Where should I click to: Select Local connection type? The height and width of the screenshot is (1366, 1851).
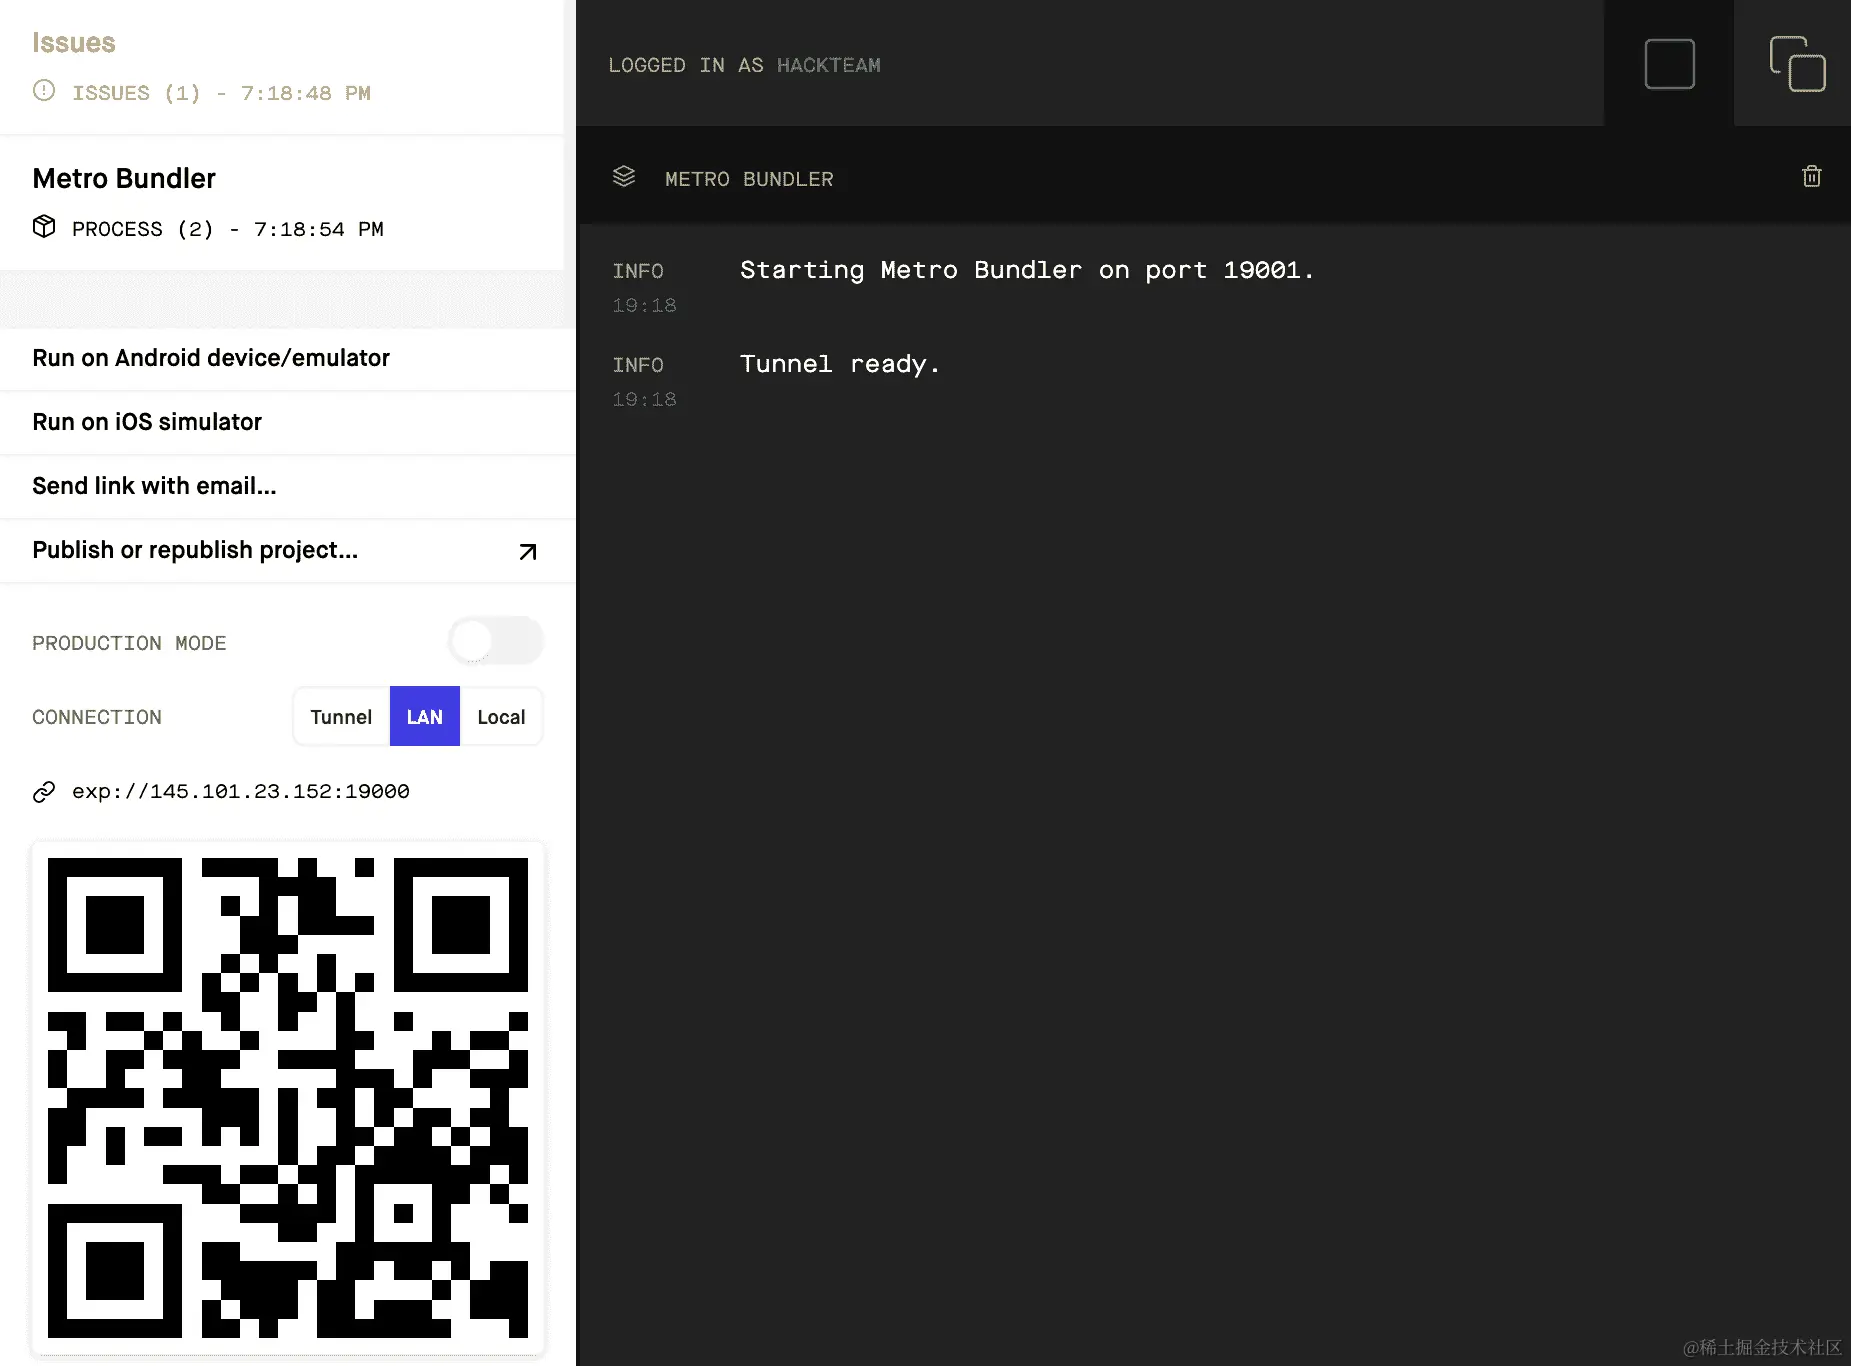coord(501,716)
